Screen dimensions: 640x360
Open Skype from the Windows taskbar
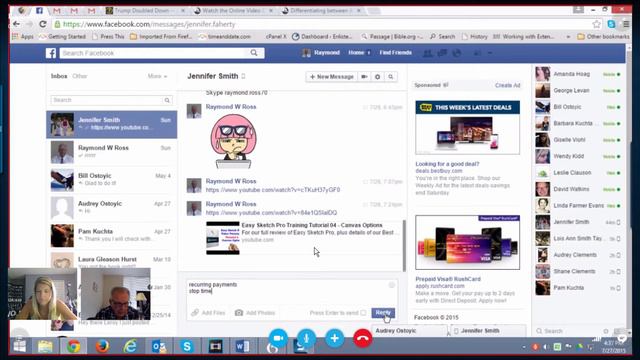(x=187, y=347)
